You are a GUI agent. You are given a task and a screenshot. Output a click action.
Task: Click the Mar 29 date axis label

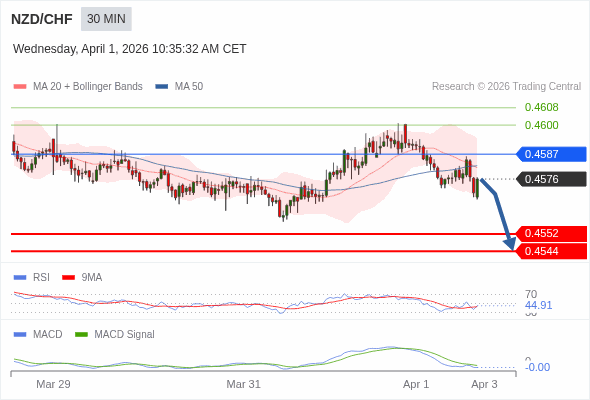pyautogui.click(x=53, y=385)
